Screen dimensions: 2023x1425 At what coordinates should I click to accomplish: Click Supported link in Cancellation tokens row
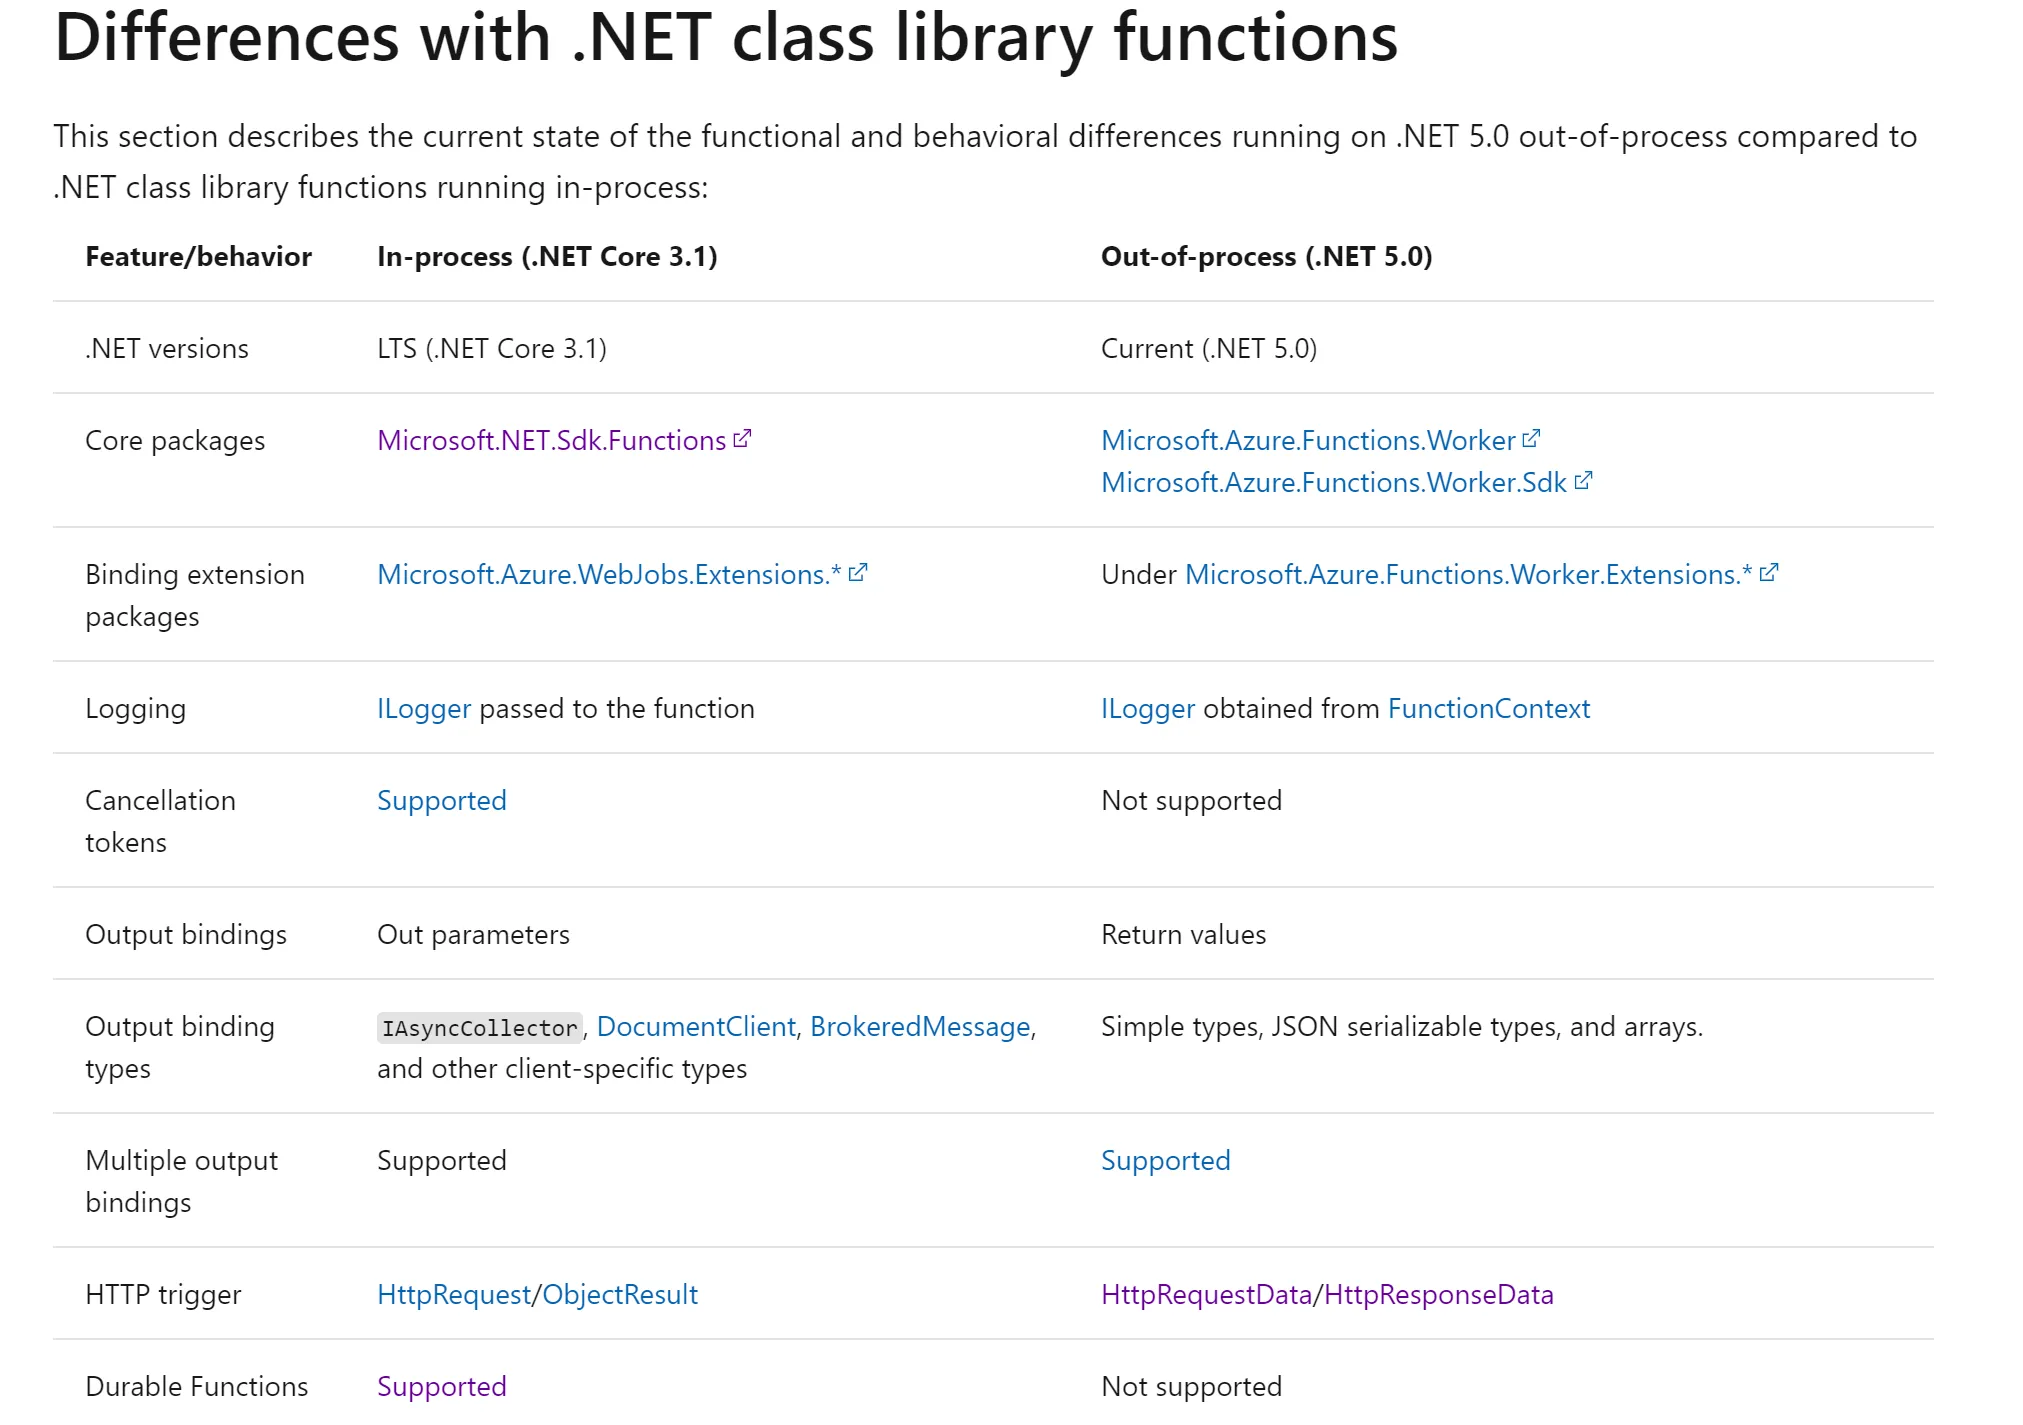(441, 801)
